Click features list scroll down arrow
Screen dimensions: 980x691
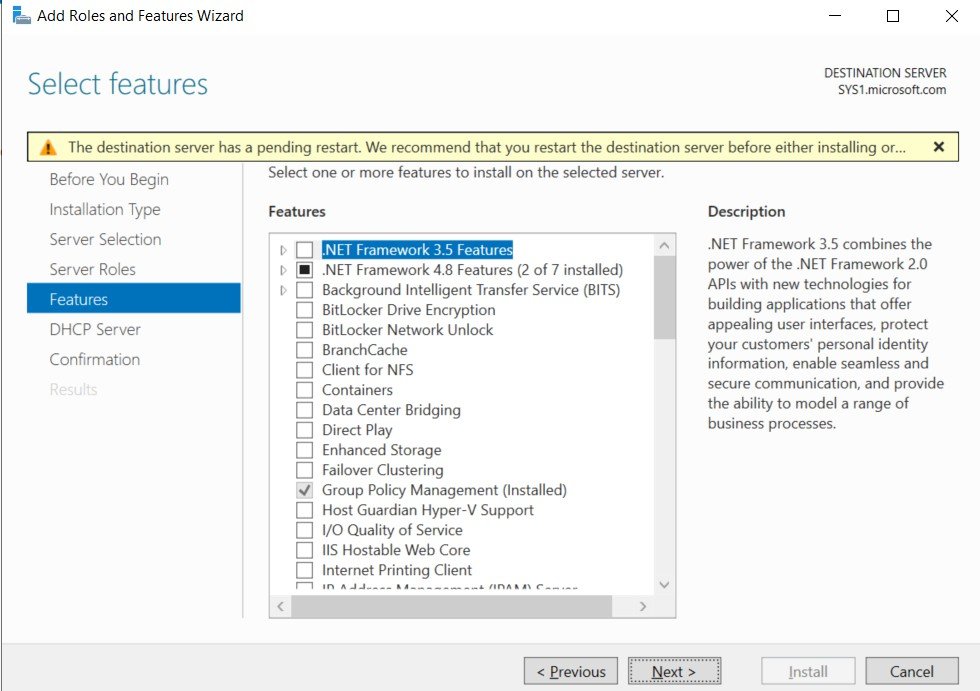(x=664, y=585)
